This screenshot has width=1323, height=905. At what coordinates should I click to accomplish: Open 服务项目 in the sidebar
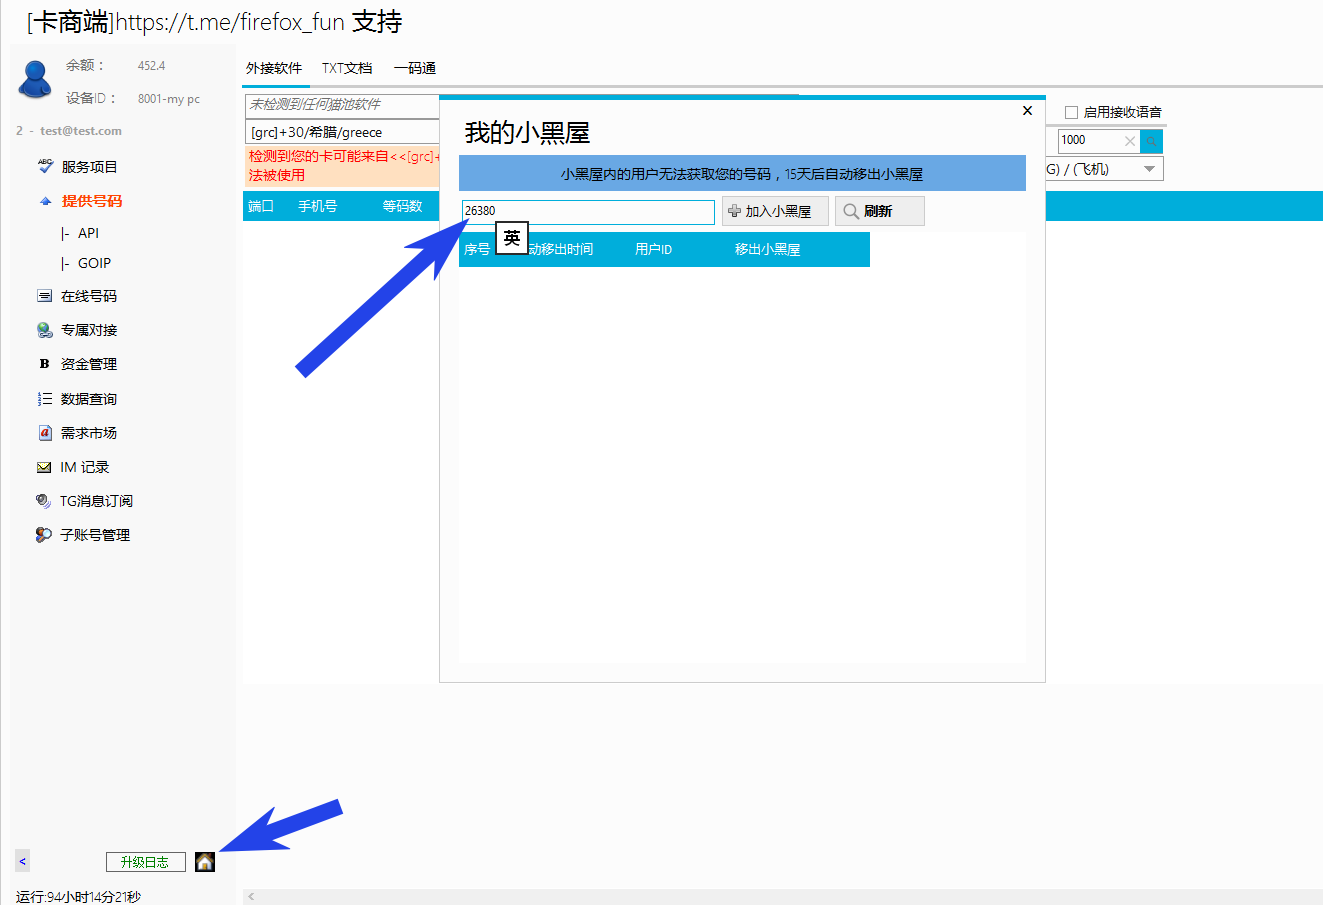89,167
